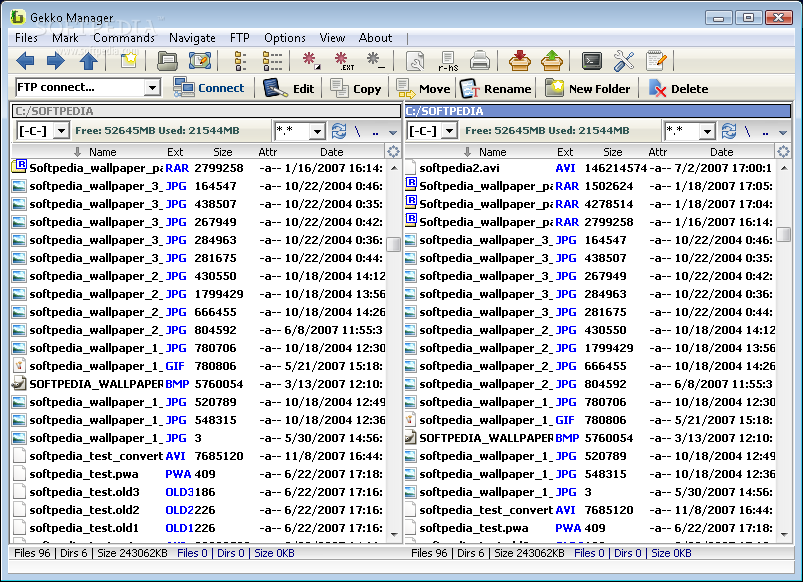Open the command console icon
Image resolution: width=803 pixels, height=582 pixels.
point(591,61)
